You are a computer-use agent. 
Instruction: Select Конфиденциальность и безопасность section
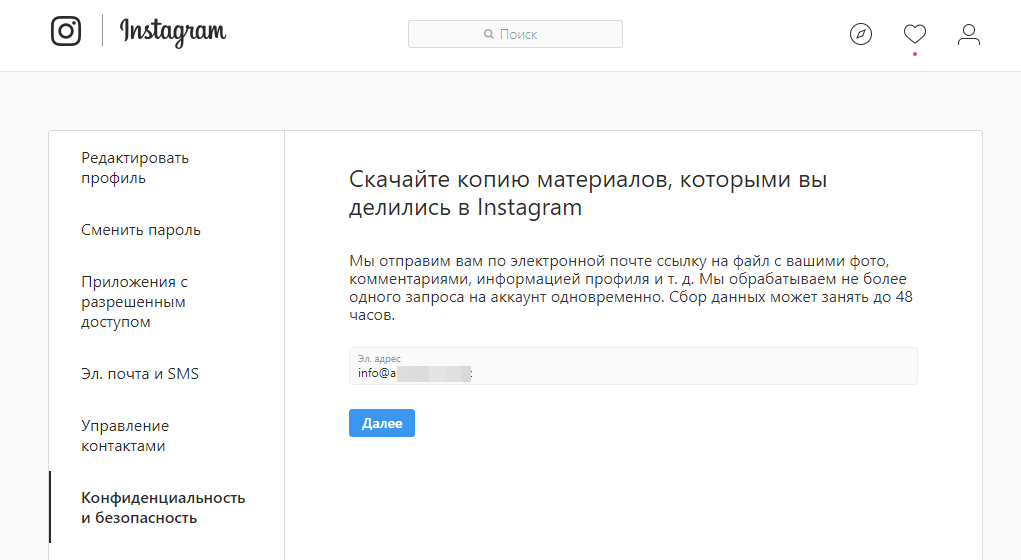(163, 507)
